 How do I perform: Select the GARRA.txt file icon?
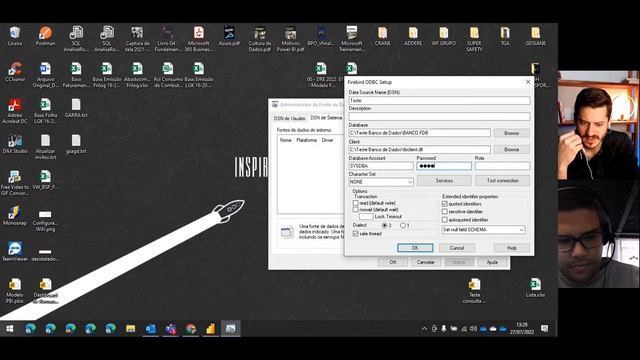pos(76,108)
